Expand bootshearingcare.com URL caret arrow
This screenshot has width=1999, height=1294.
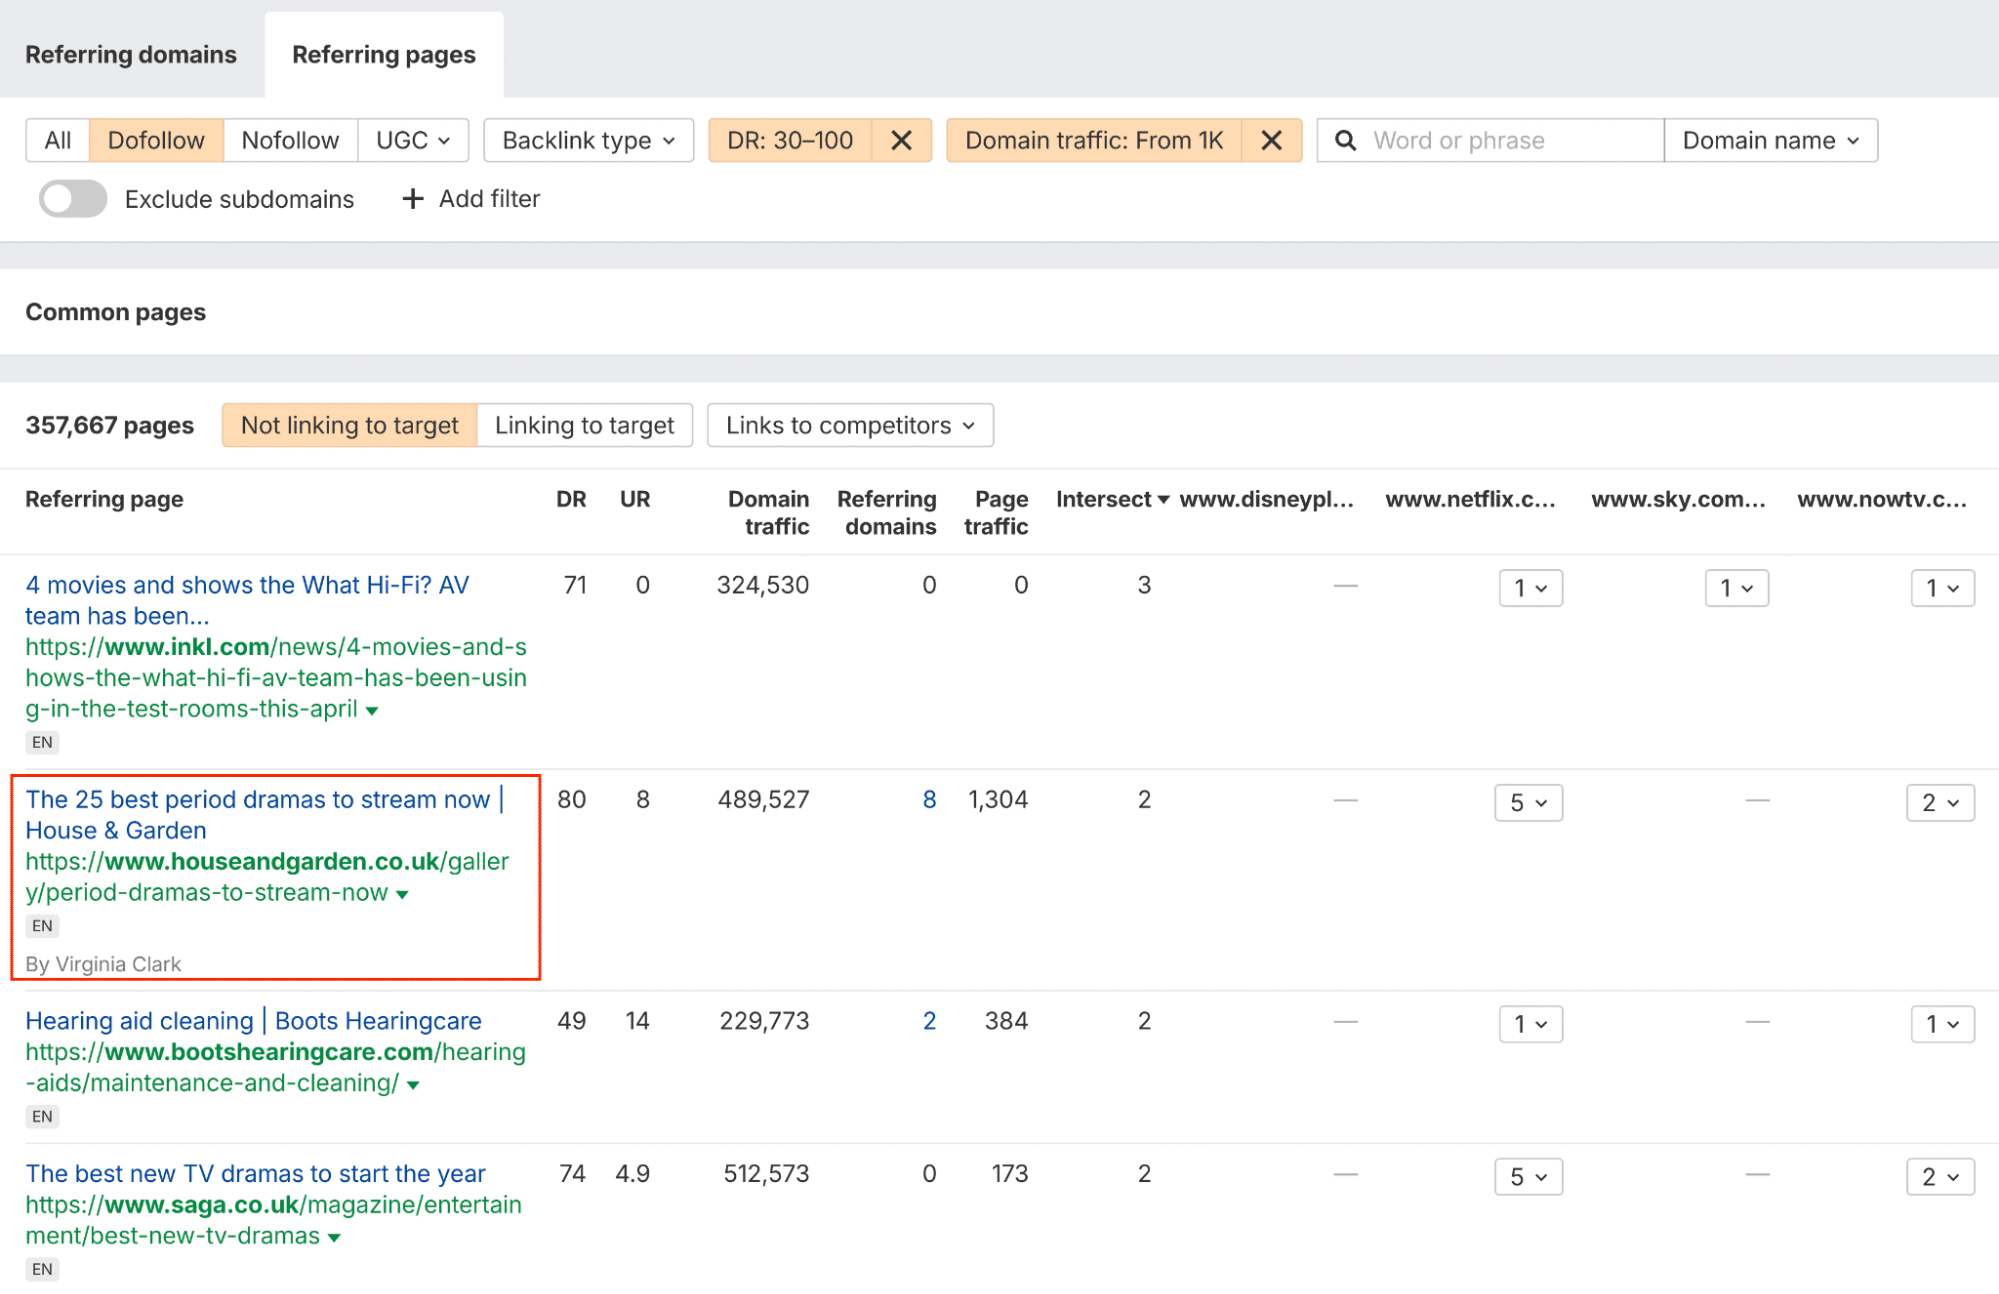click(x=413, y=1085)
